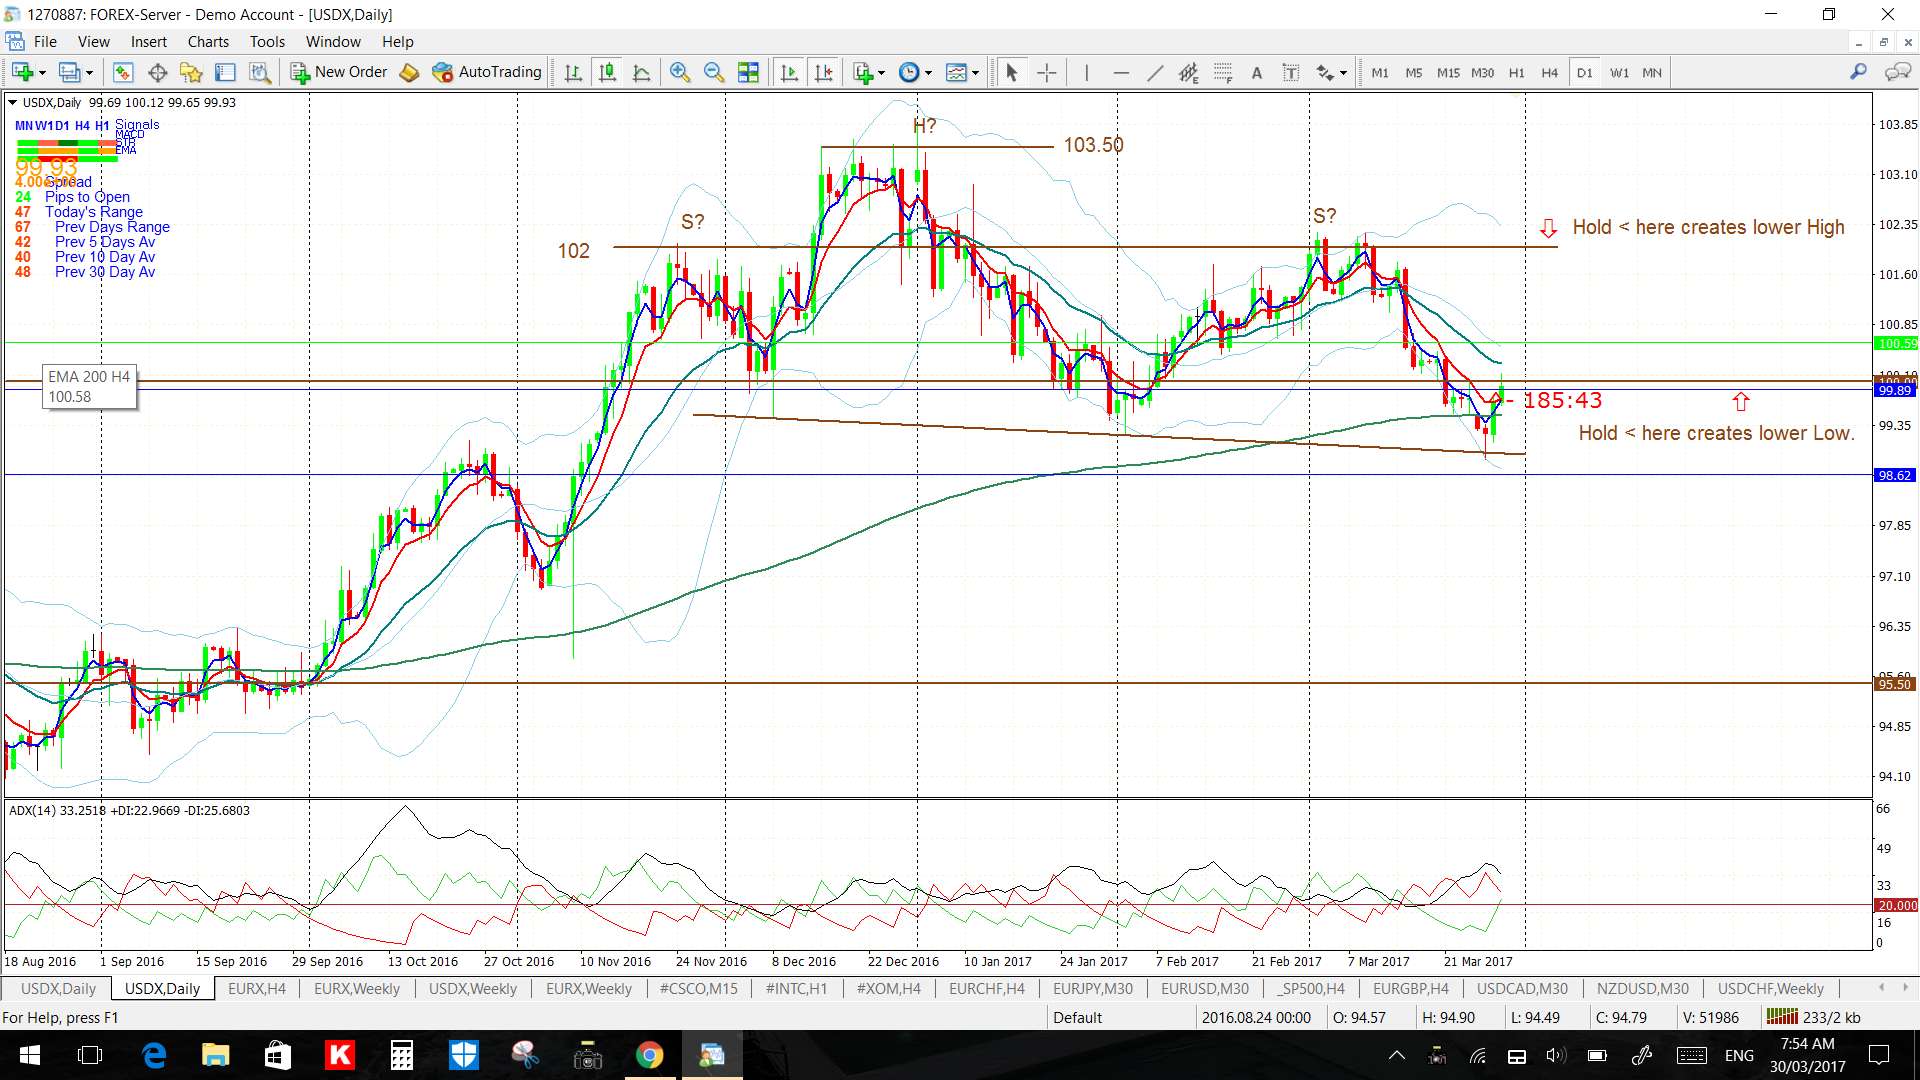Image resolution: width=1920 pixels, height=1080 pixels.
Task: Select the Crosshair cursor tool
Action: tap(1046, 72)
